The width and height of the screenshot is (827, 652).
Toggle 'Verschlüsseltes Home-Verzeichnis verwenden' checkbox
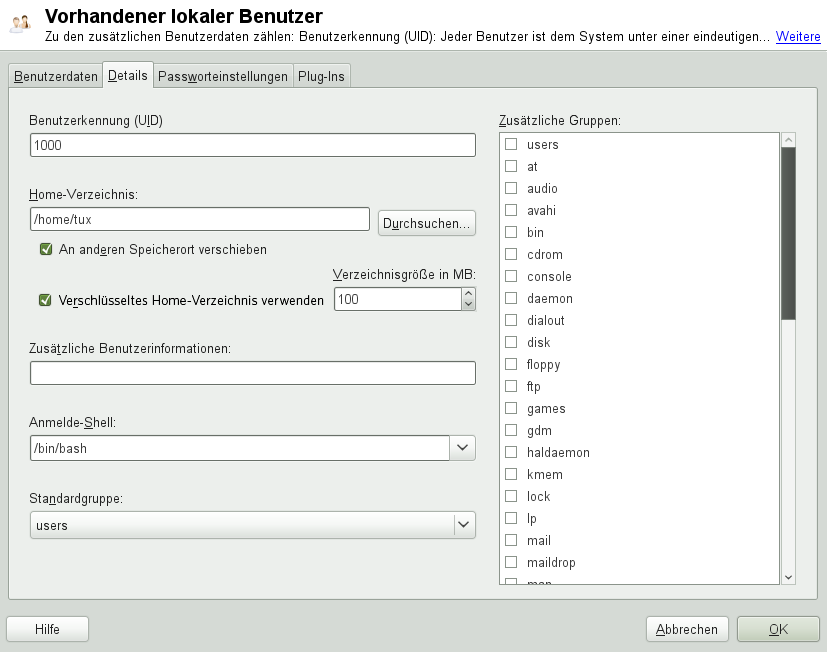click(x=45, y=299)
